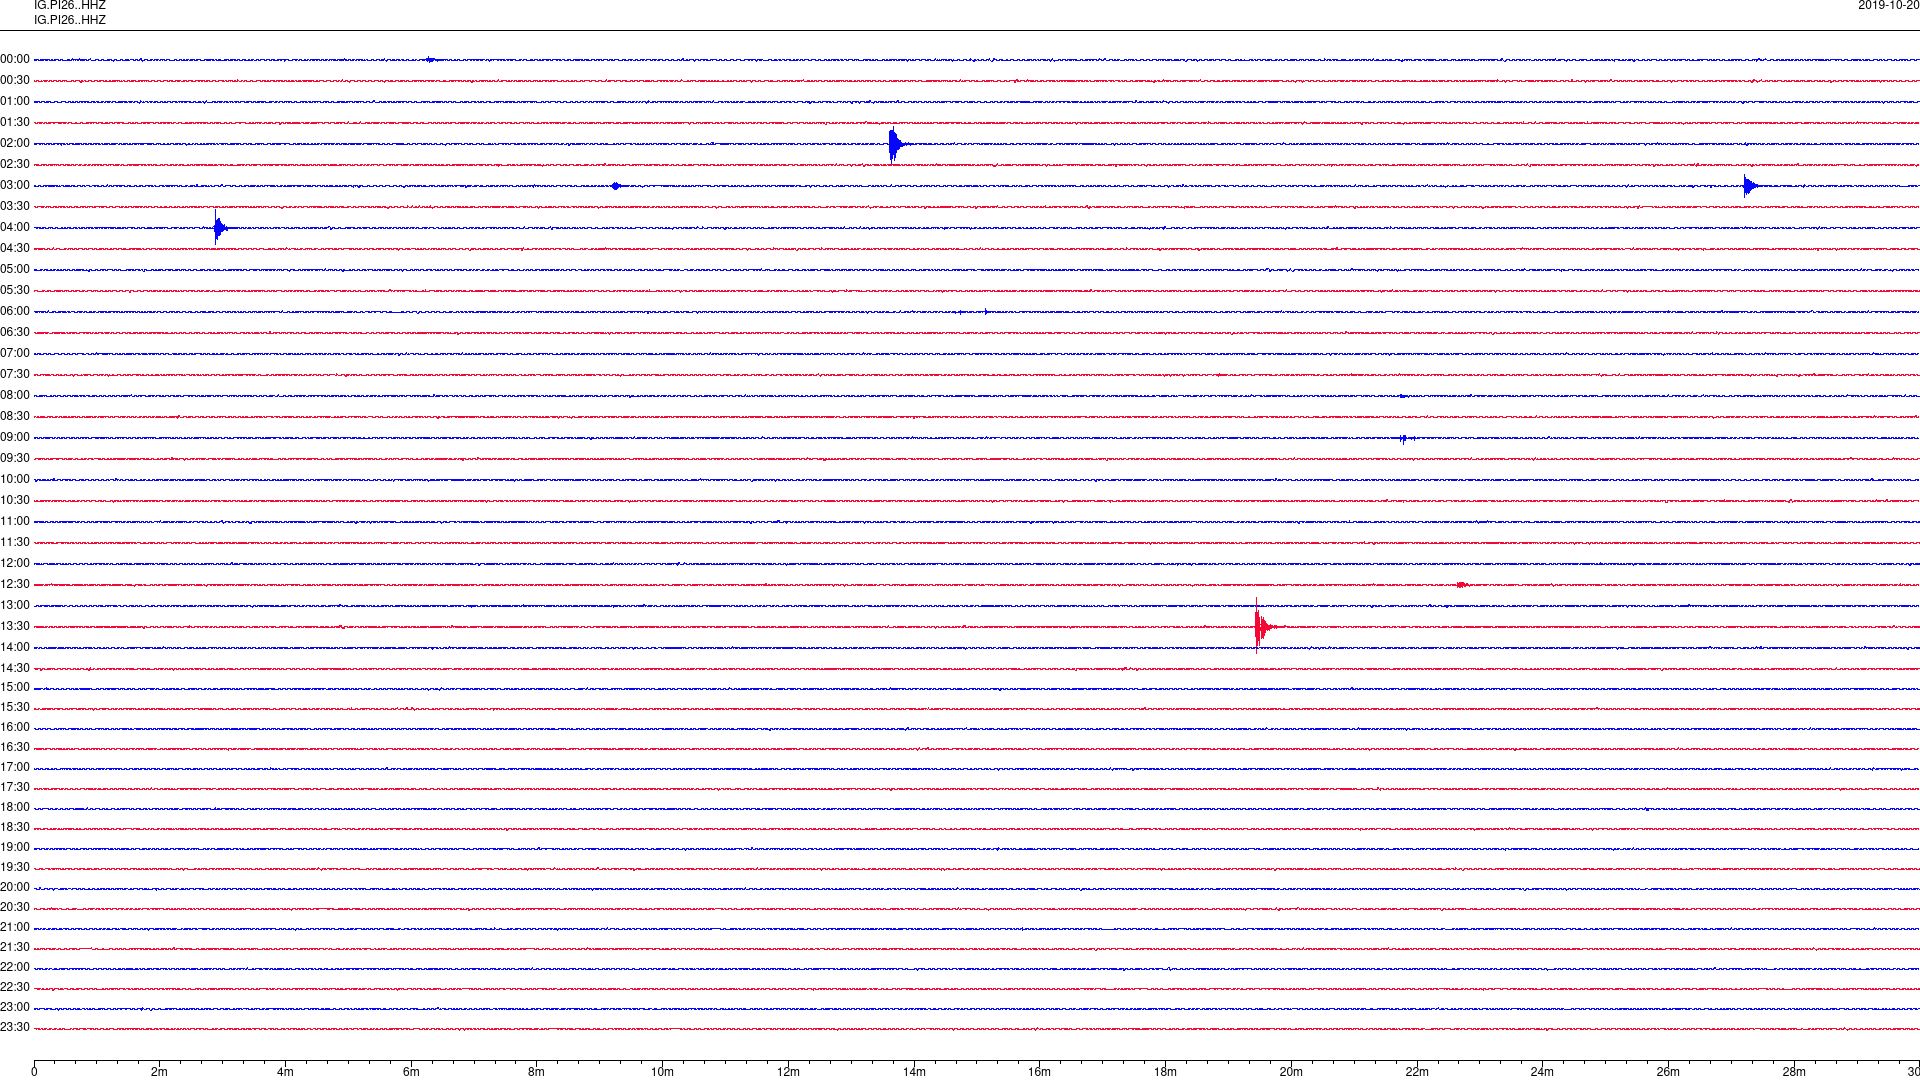Click the 4m tick label on time axis

tap(285, 1072)
